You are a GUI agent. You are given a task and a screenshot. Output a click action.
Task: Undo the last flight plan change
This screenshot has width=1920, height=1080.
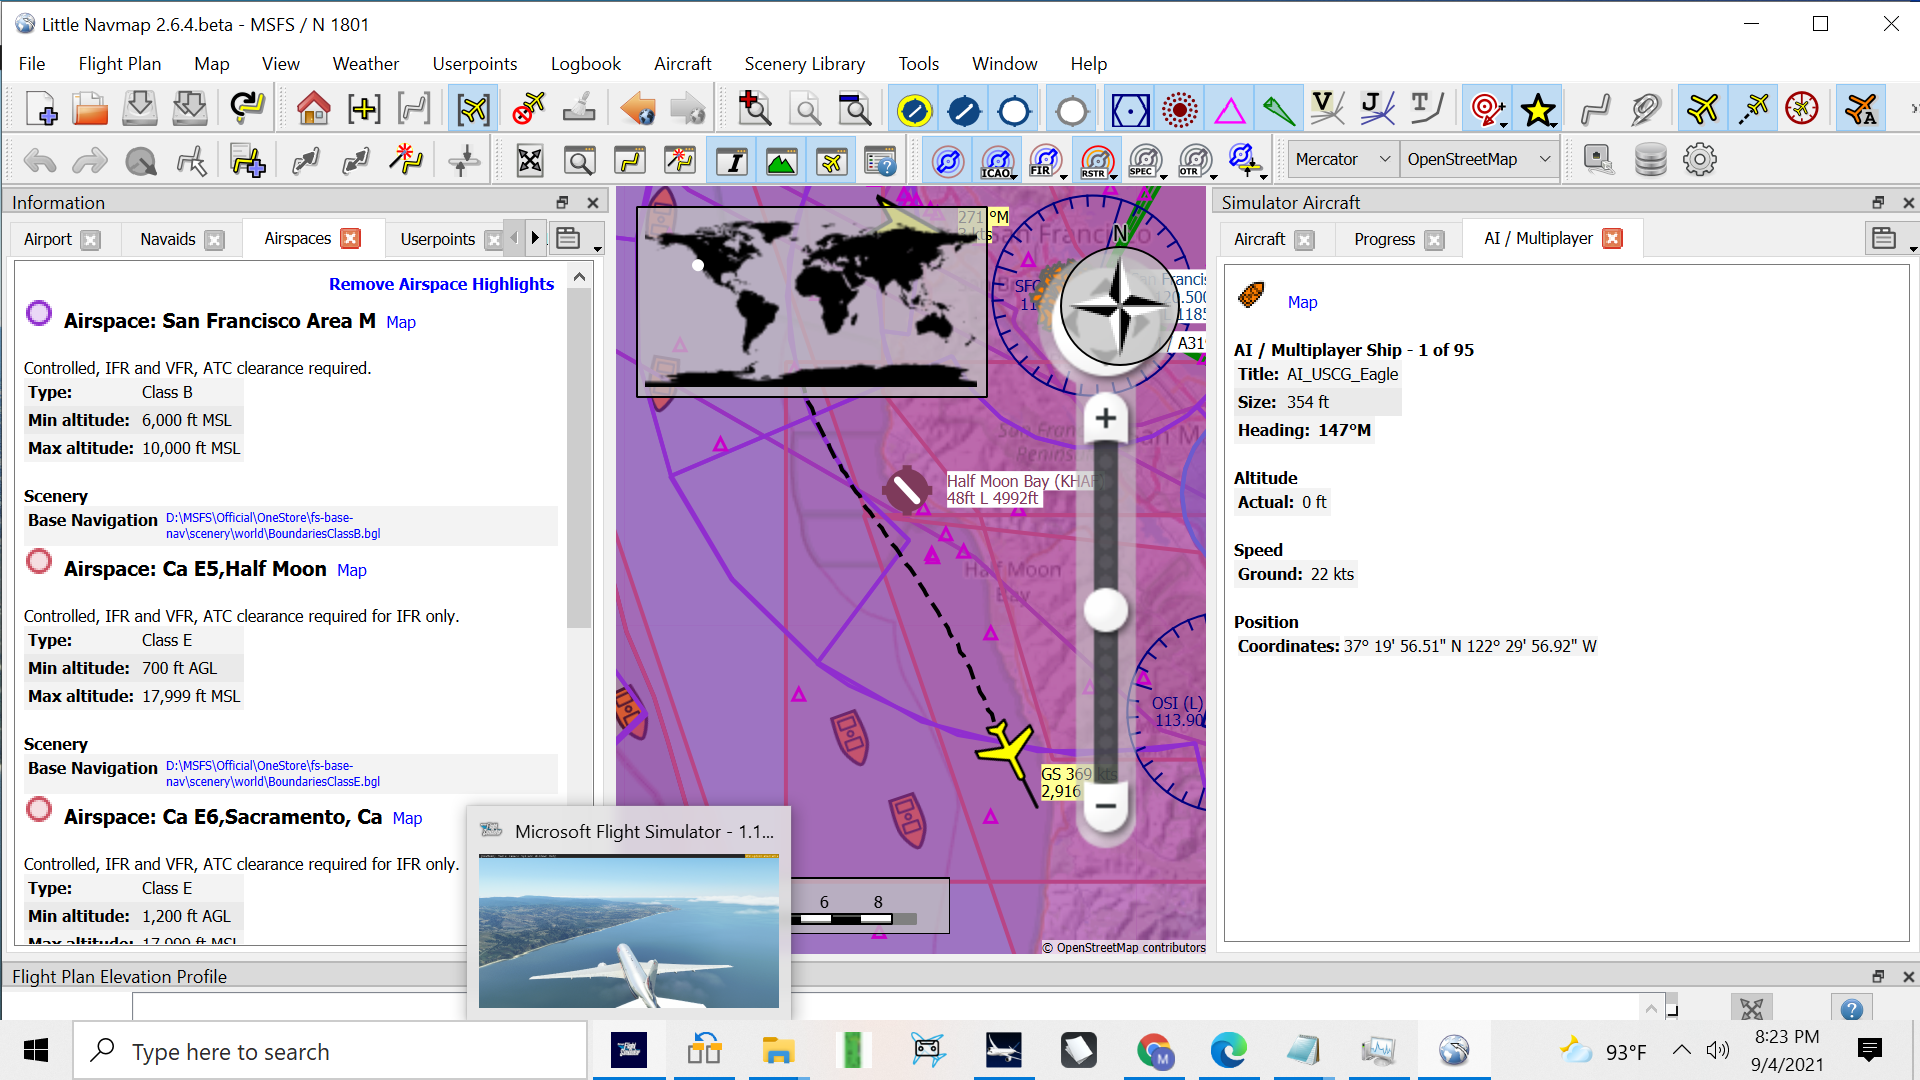click(x=41, y=160)
